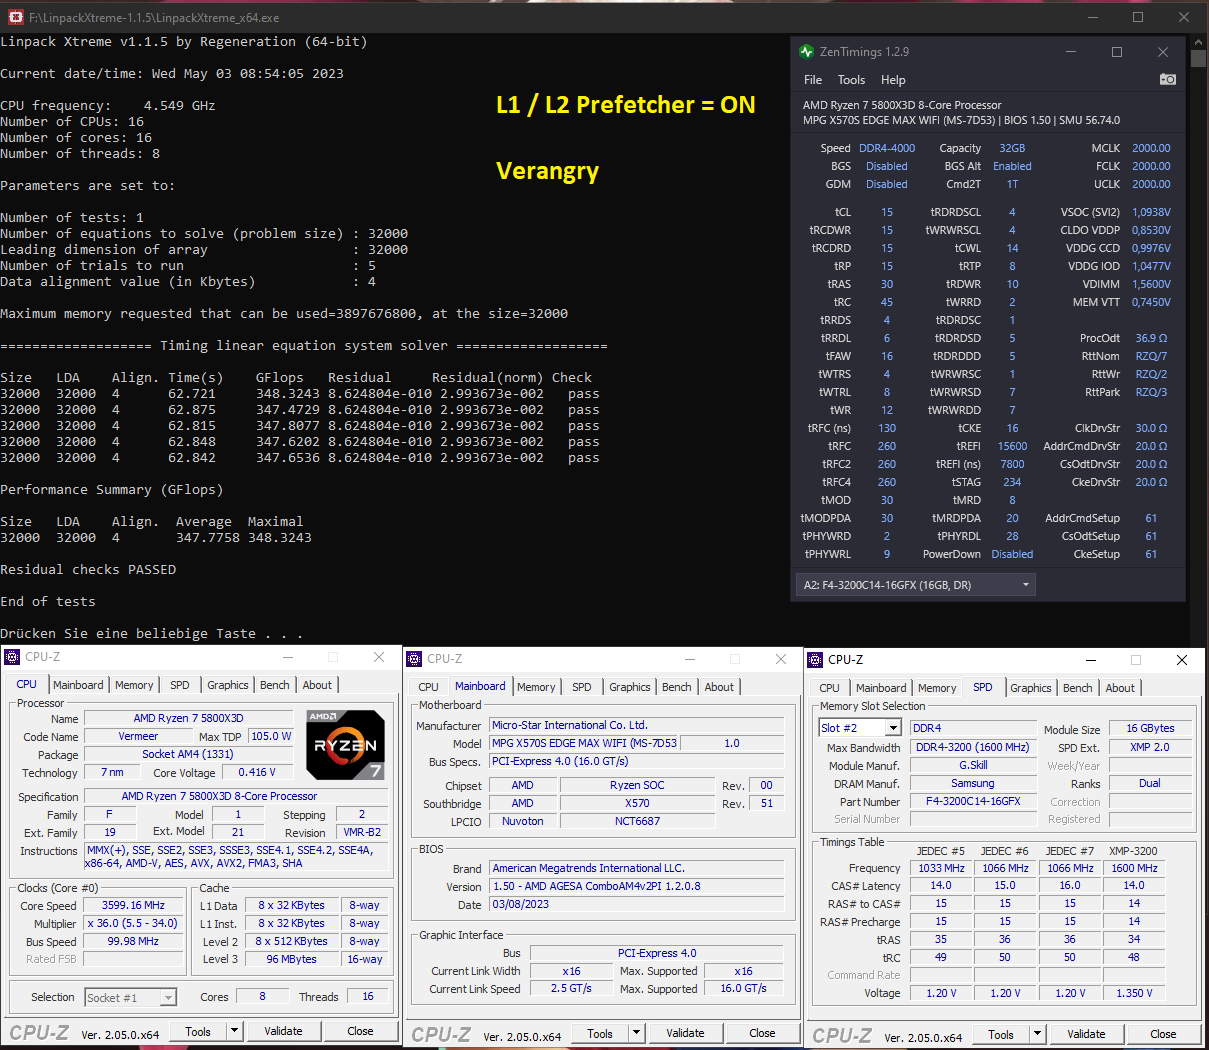This screenshot has height=1050, width=1209.
Task: Click VDIMM value 1,5600V in ZenTimings
Action: point(1151,284)
